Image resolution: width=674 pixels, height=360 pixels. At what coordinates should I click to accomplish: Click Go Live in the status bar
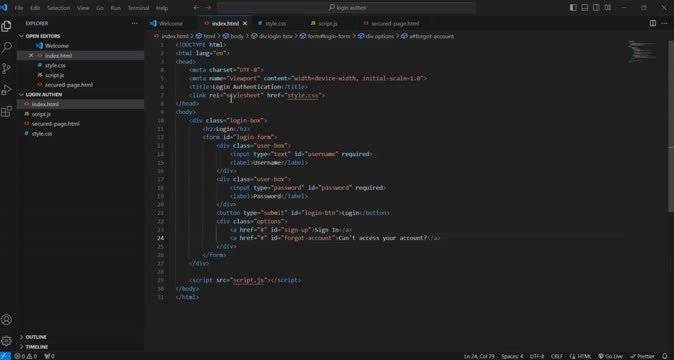click(610, 356)
